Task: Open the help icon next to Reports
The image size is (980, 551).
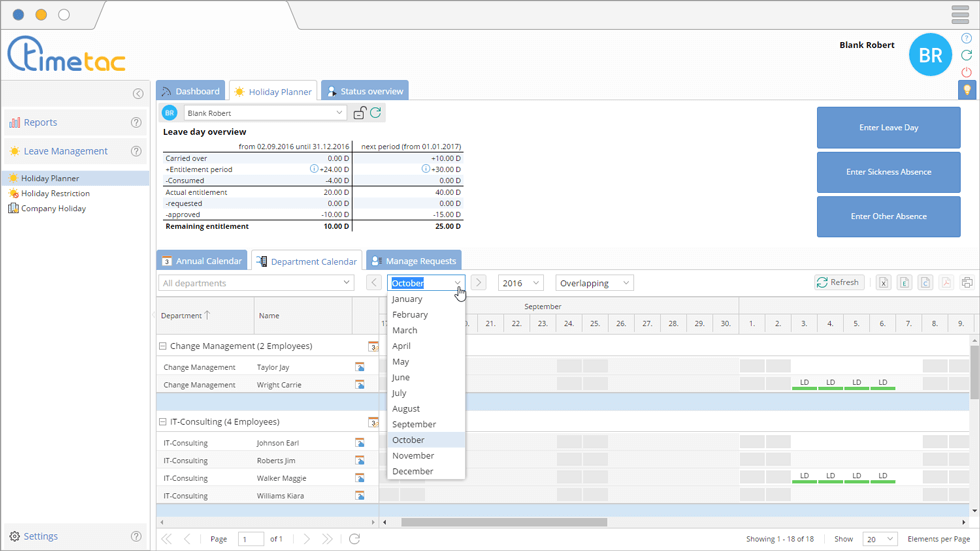Action: click(x=136, y=123)
